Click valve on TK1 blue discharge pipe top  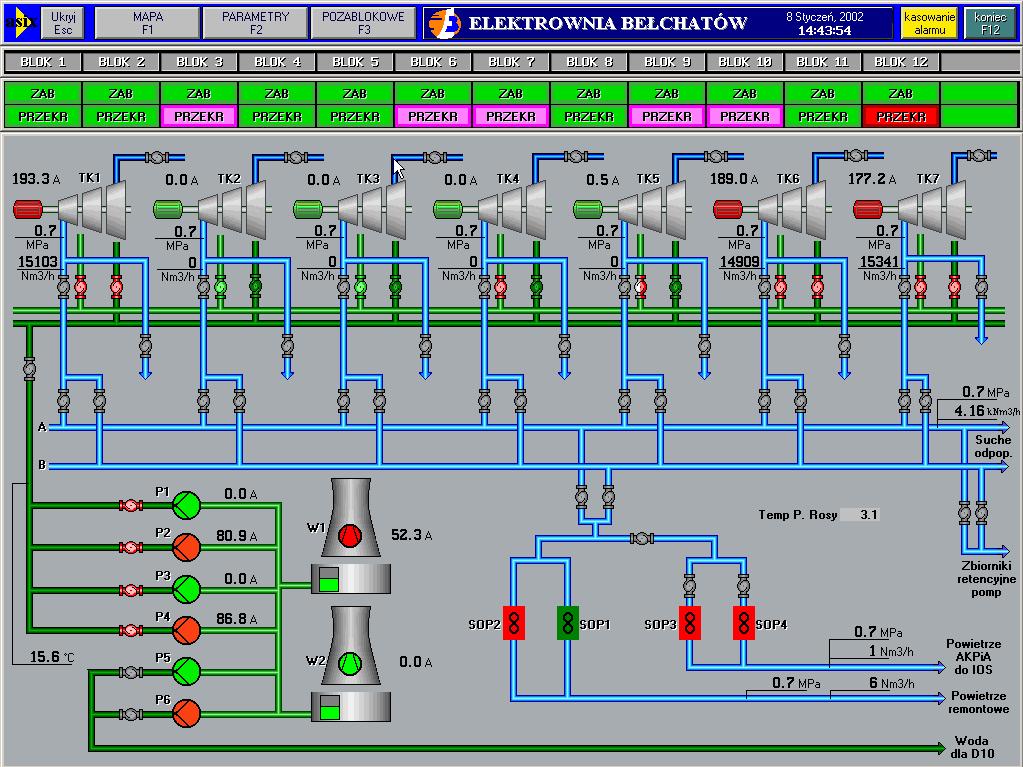click(x=157, y=157)
